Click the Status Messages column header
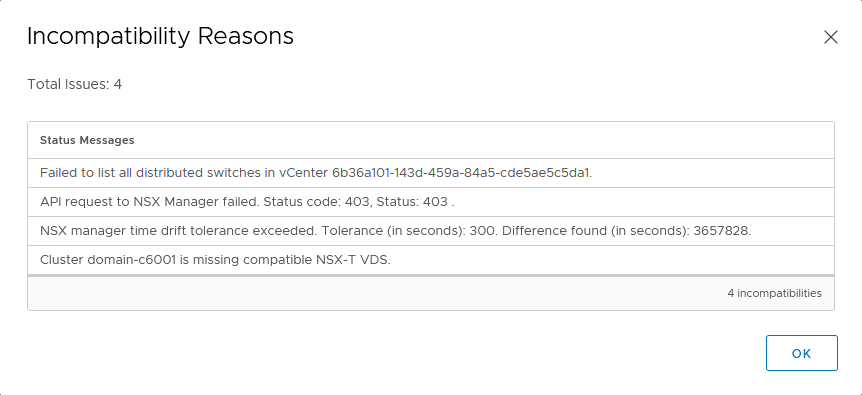Screen dimensions: 862x395 [87, 140]
